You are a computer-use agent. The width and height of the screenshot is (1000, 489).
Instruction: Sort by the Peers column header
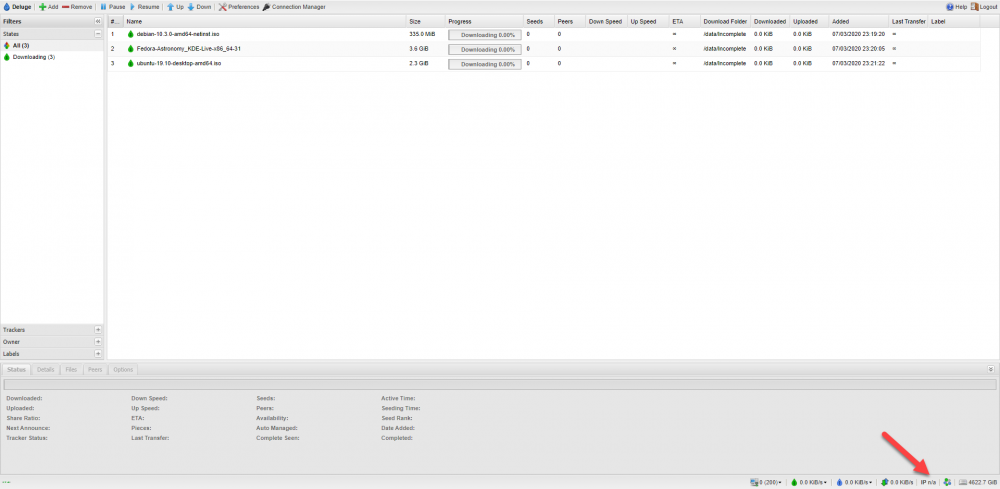(570, 22)
